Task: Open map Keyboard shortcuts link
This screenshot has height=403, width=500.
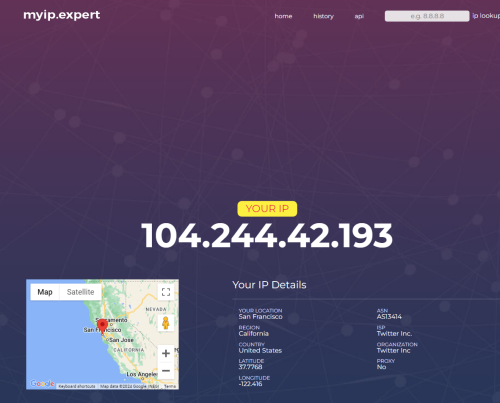Action: click(77, 386)
